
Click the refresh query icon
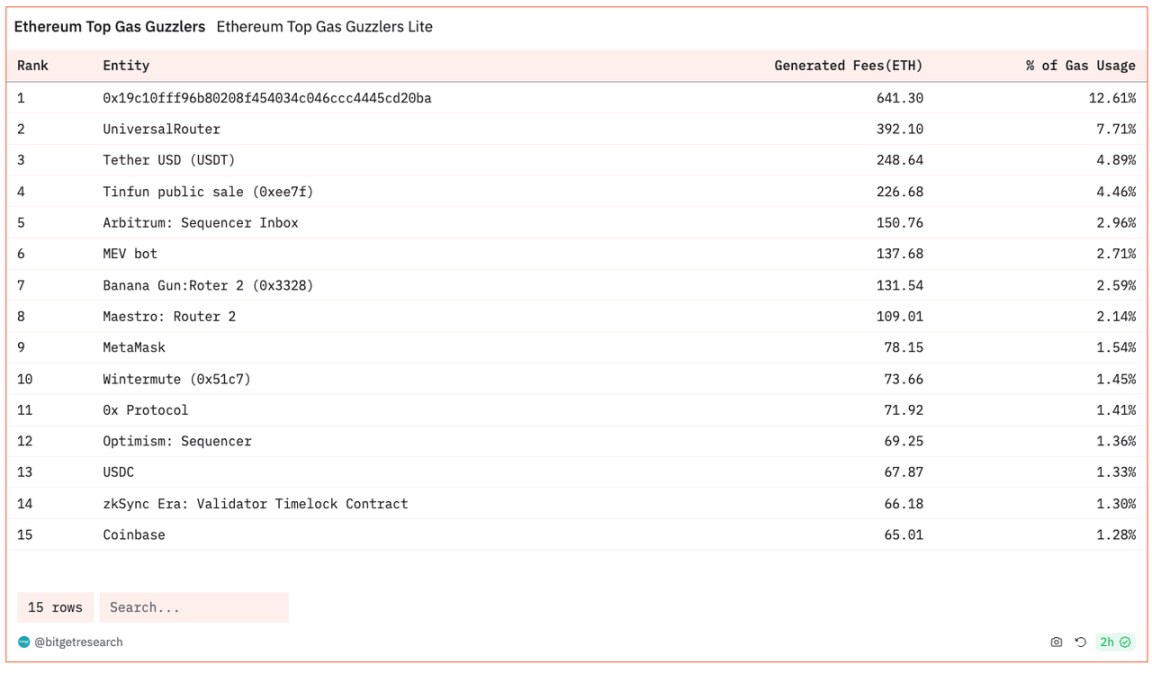tap(1080, 642)
